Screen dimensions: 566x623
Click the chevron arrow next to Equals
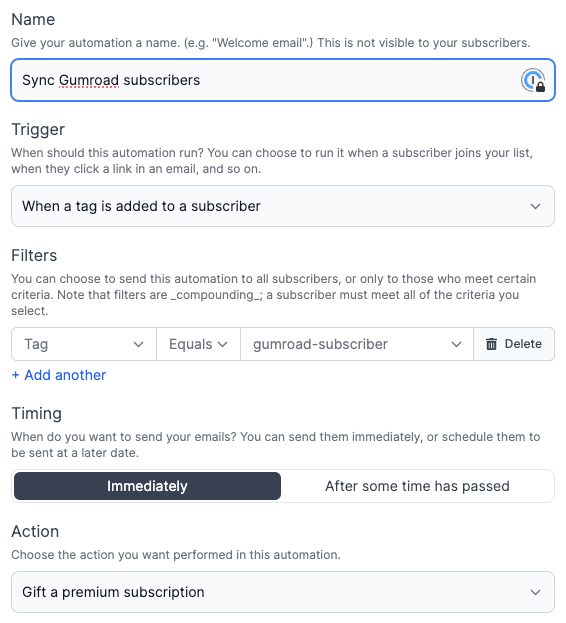223,344
